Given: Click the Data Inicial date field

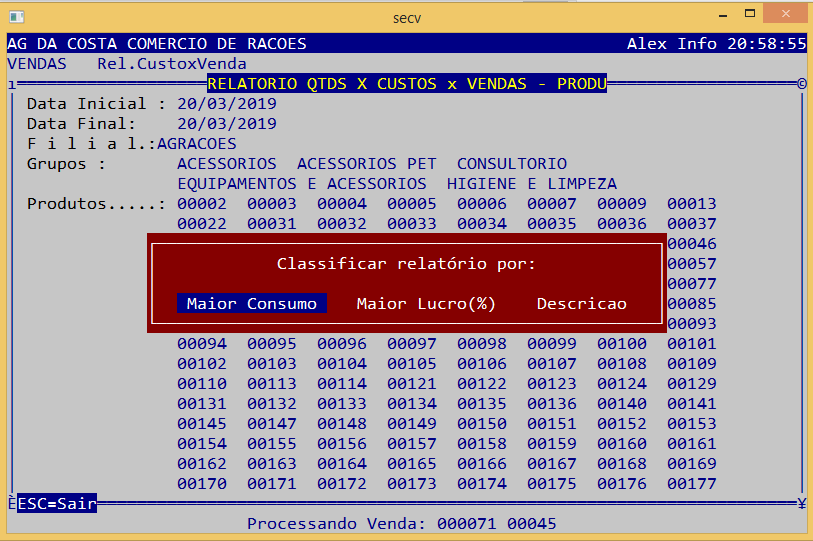Looking at the screenshot, I should pyautogui.click(x=226, y=104).
